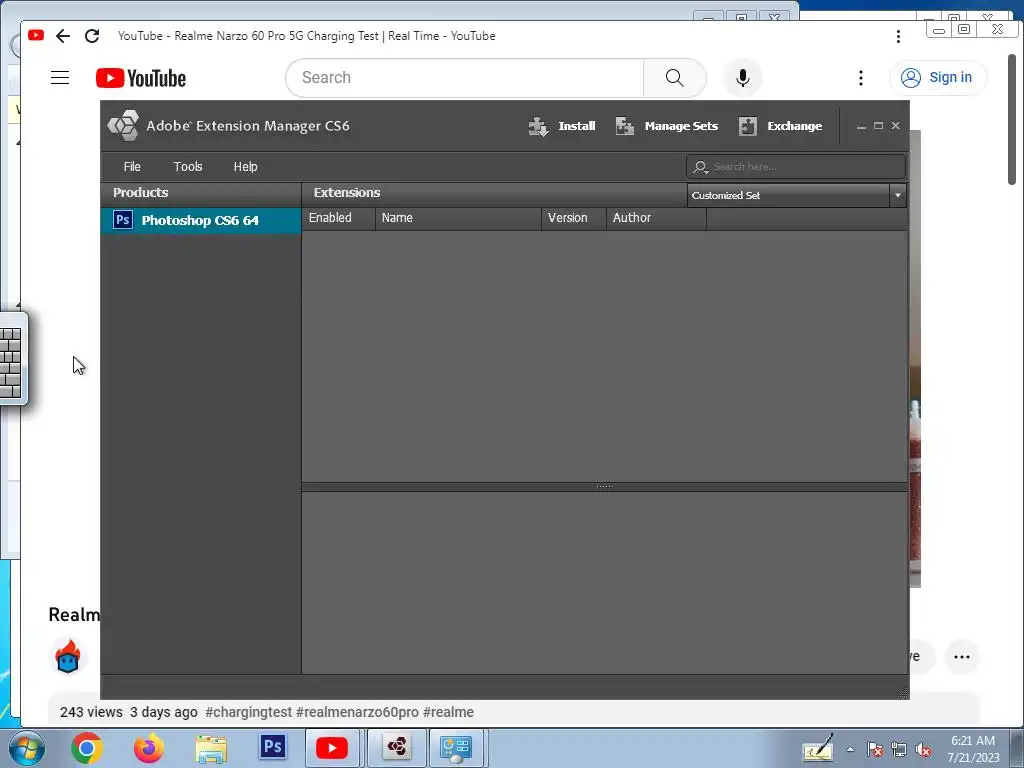Open Manage Sets in Extension Manager
Image resolution: width=1024 pixels, height=768 pixels.
tap(667, 126)
